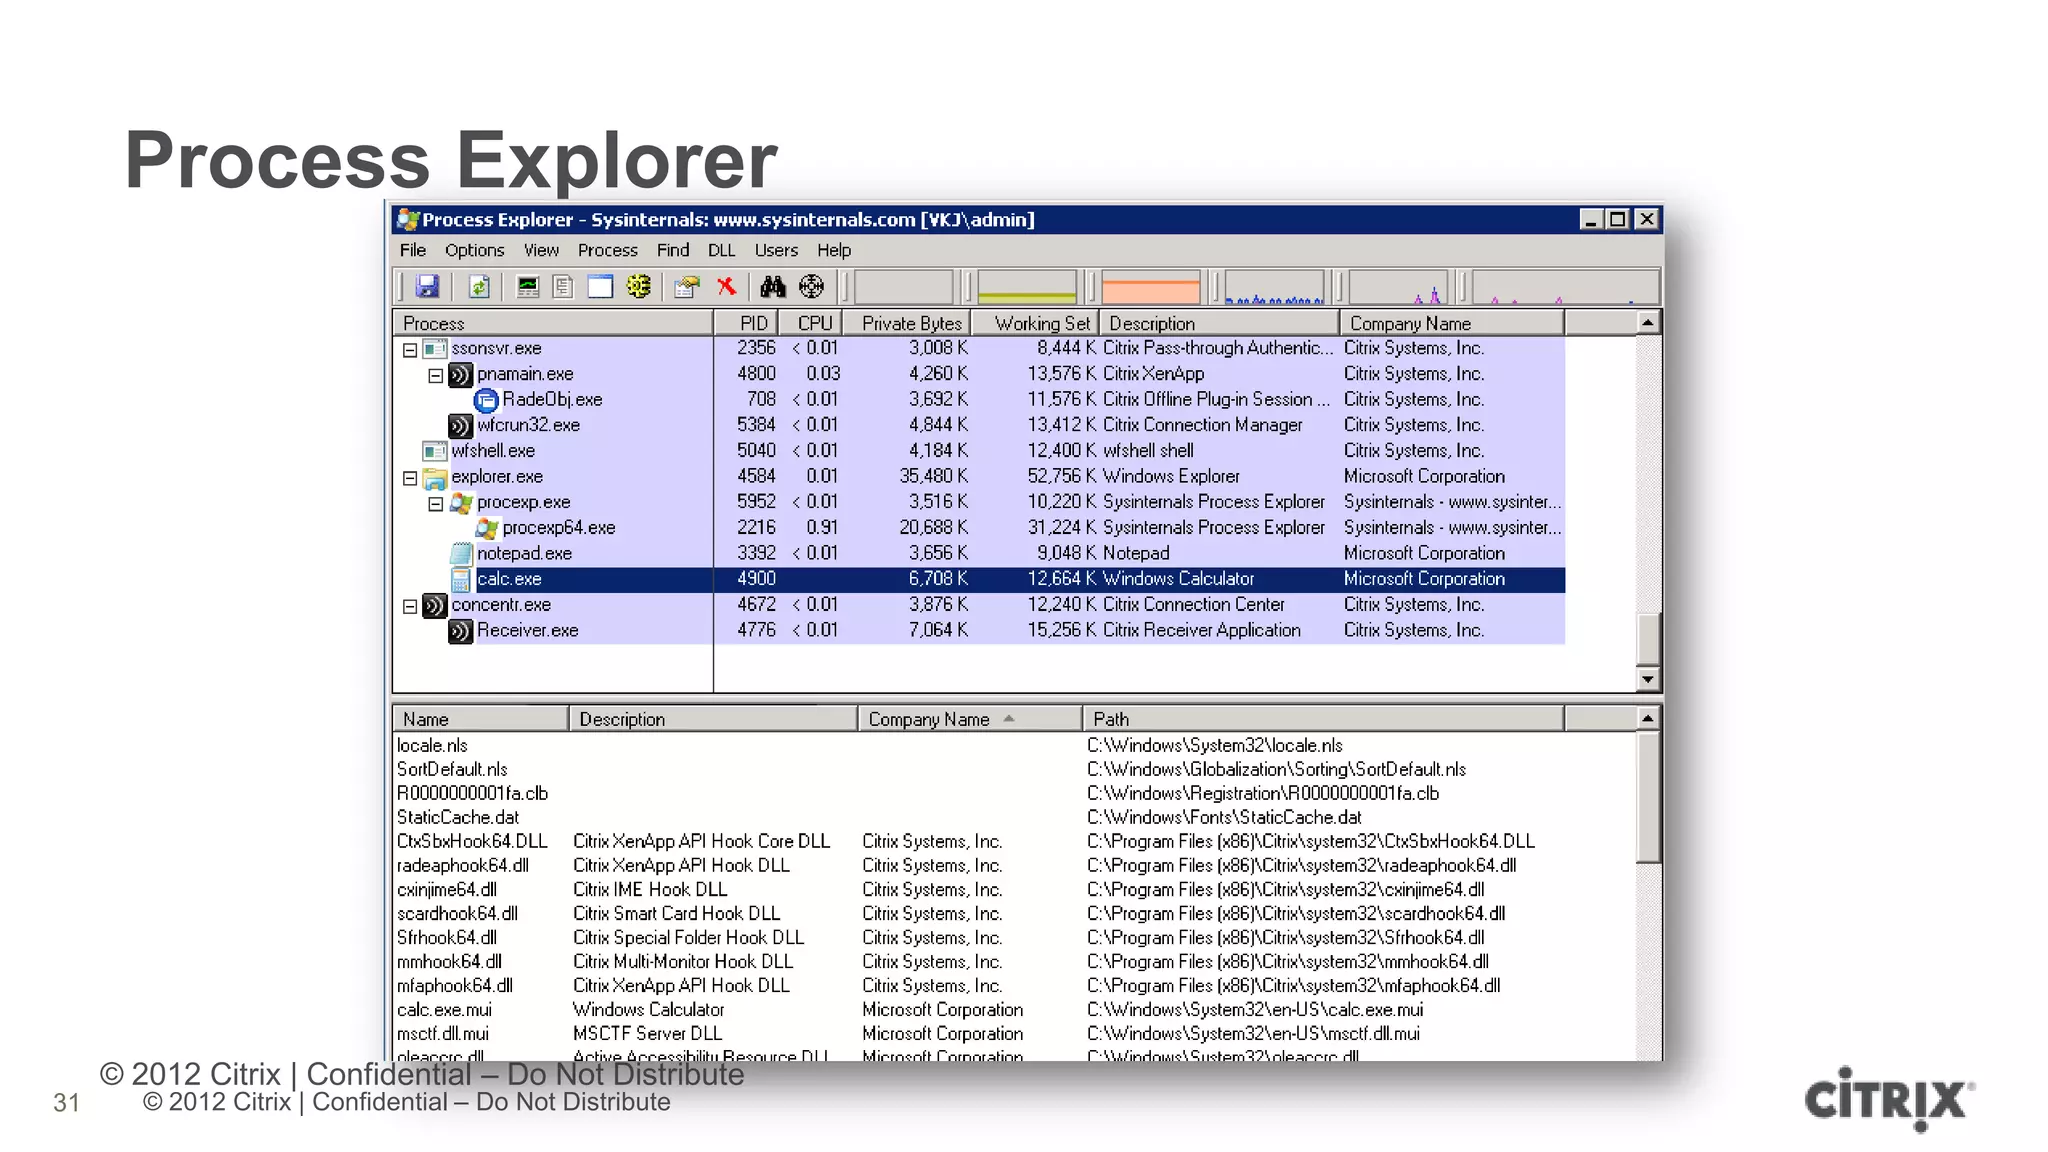Click the wfshell.exe process icon
Viewport: 2048px width, 1152px height.
[x=434, y=452]
